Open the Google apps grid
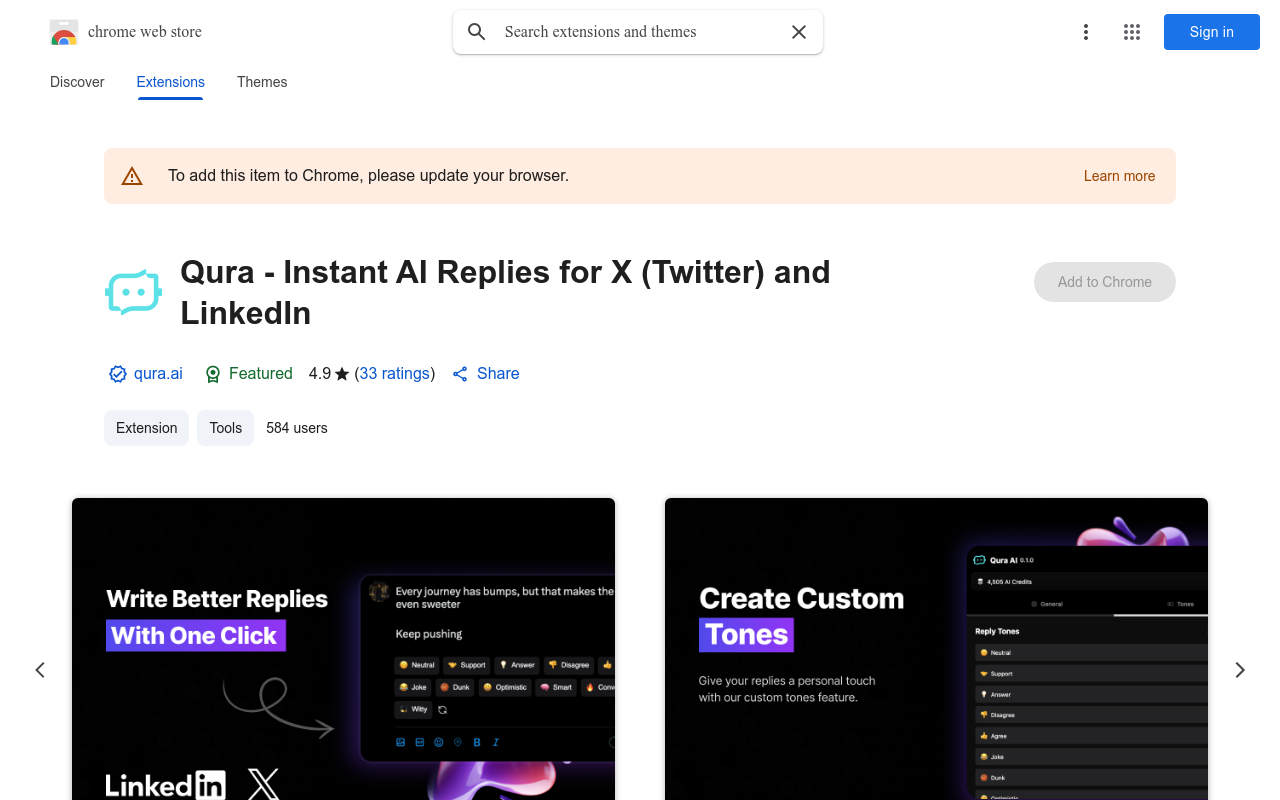This screenshot has height=800, width=1280. pyautogui.click(x=1132, y=32)
